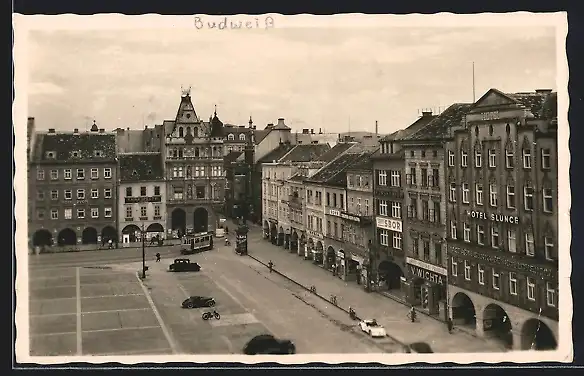This screenshot has height=376, width=584.
Task: Click the handwritten Budweiß caption
Action: click(x=234, y=23)
